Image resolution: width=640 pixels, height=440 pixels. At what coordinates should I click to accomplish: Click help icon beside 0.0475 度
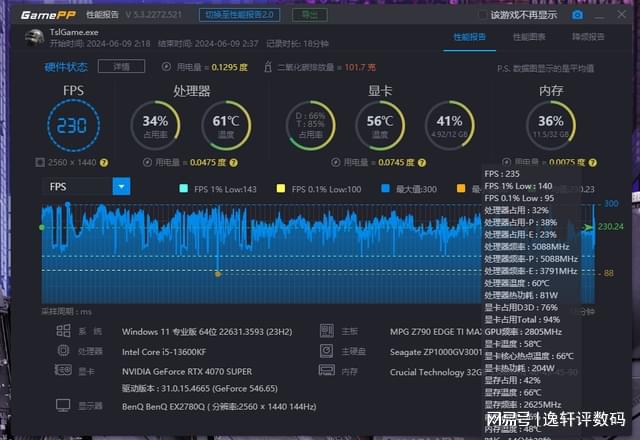click(x=233, y=162)
